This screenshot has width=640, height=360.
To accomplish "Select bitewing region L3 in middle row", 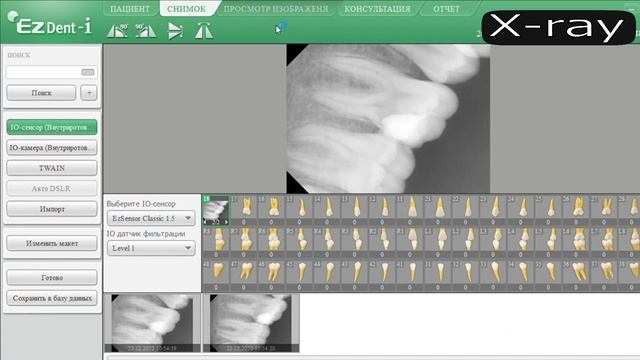I will click(x=493, y=242).
